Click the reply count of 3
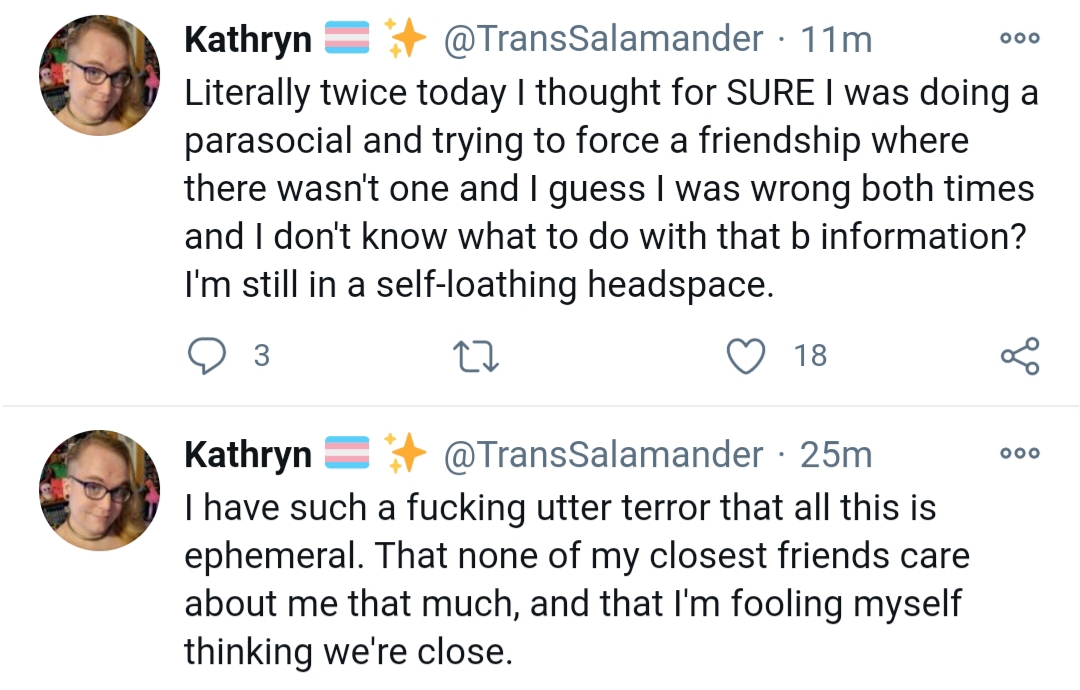The width and height of the screenshot is (1080, 690). (x=262, y=356)
